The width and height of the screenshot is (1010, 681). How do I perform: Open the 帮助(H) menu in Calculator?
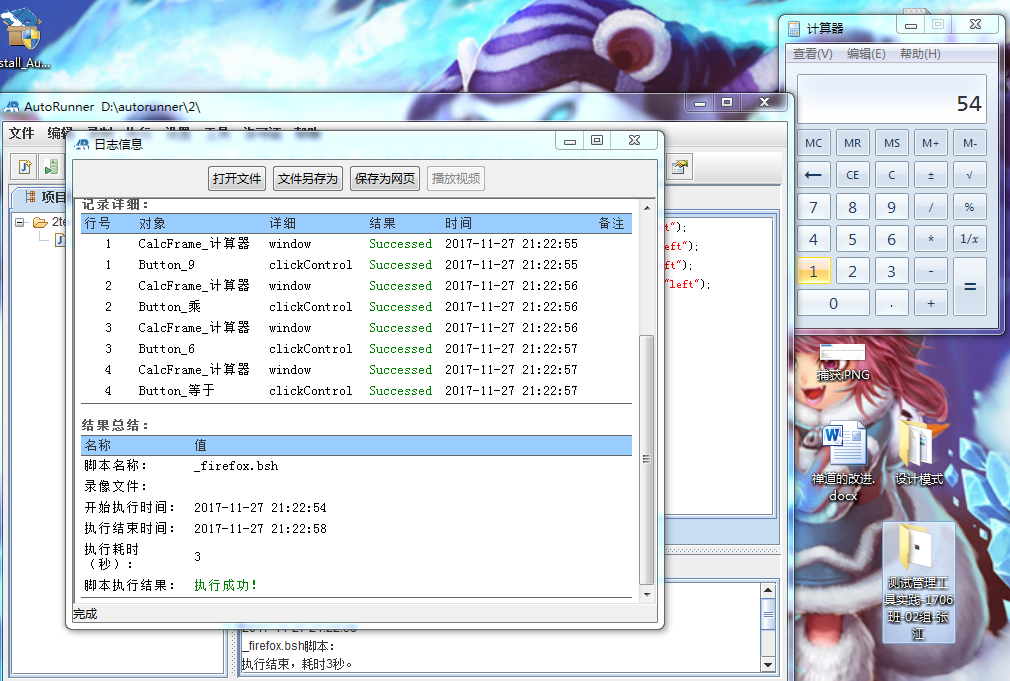coord(920,54)
